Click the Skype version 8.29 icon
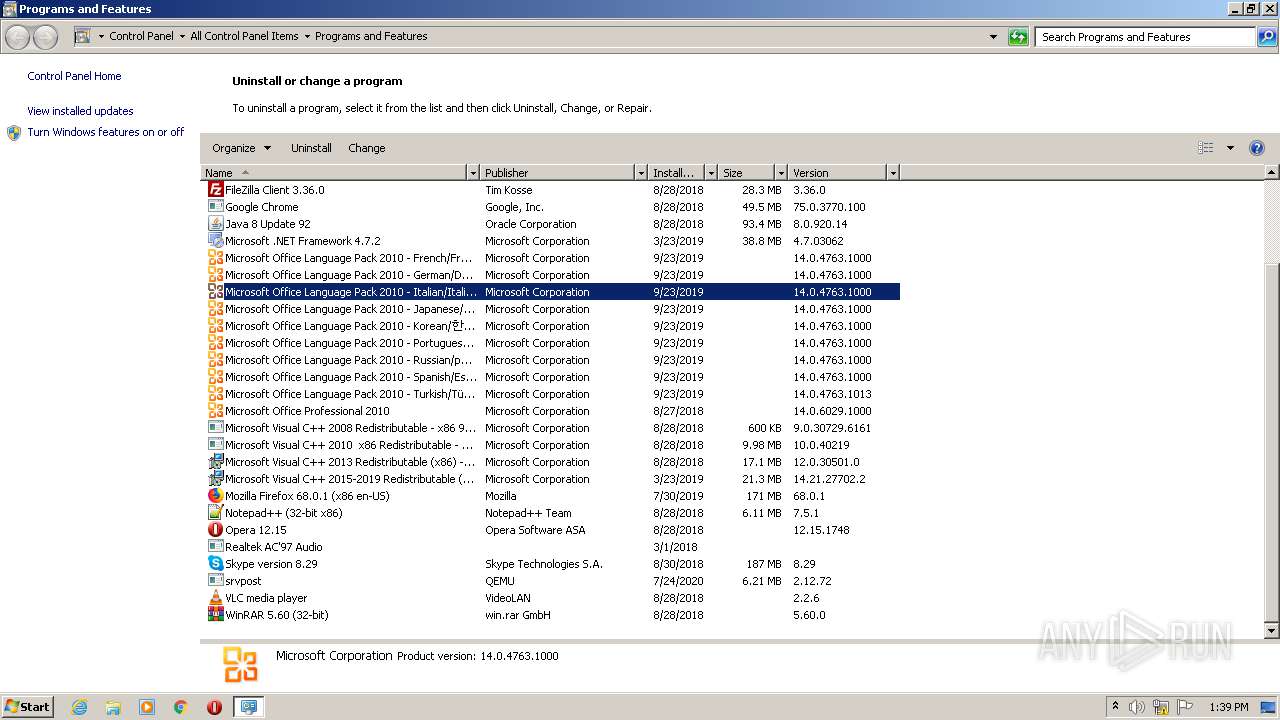 coord(215,564)
